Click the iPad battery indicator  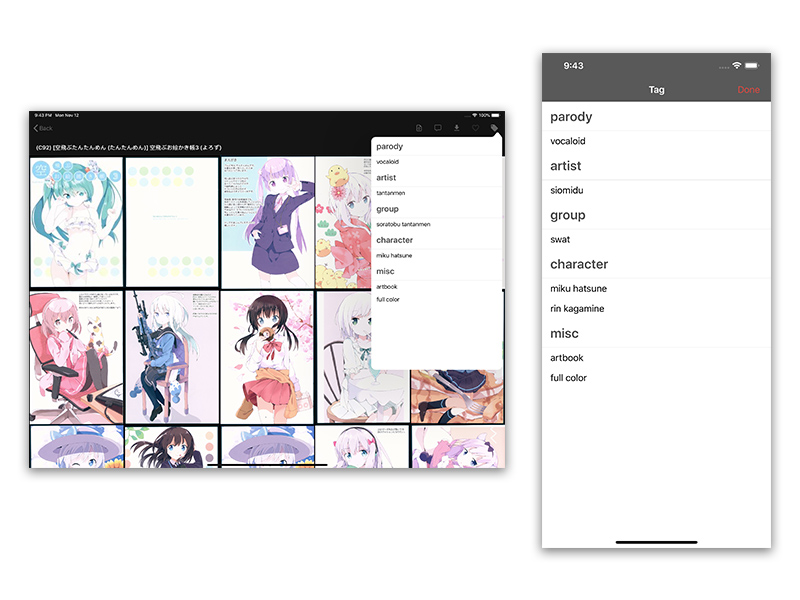(x=495, y=115)
